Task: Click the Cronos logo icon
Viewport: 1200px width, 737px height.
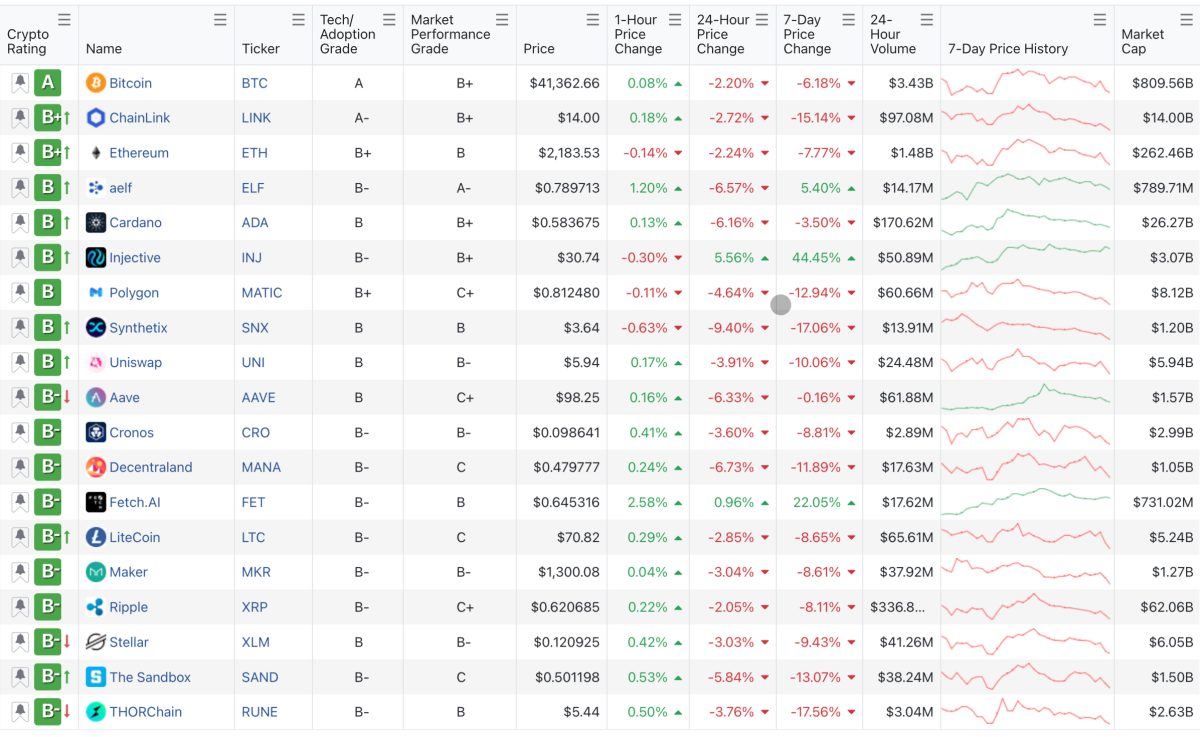Action: click(x=96, y=432)
